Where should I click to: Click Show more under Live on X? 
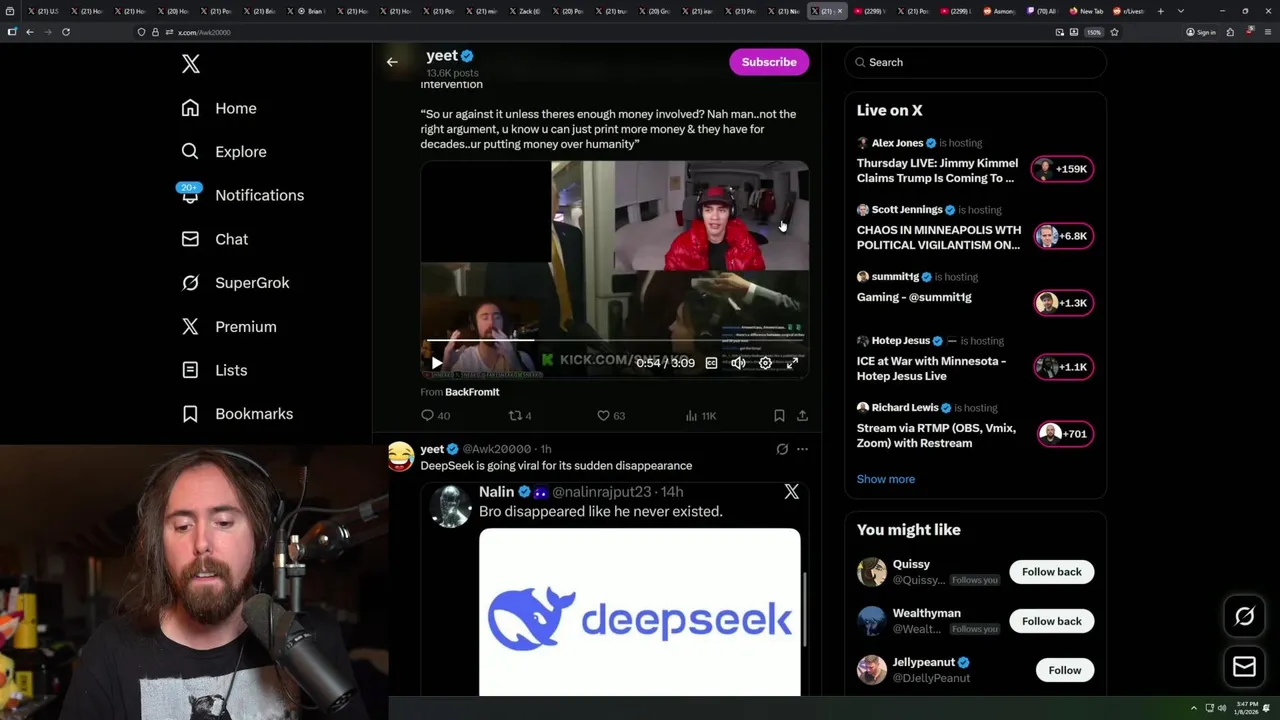(x=885, y=479)
